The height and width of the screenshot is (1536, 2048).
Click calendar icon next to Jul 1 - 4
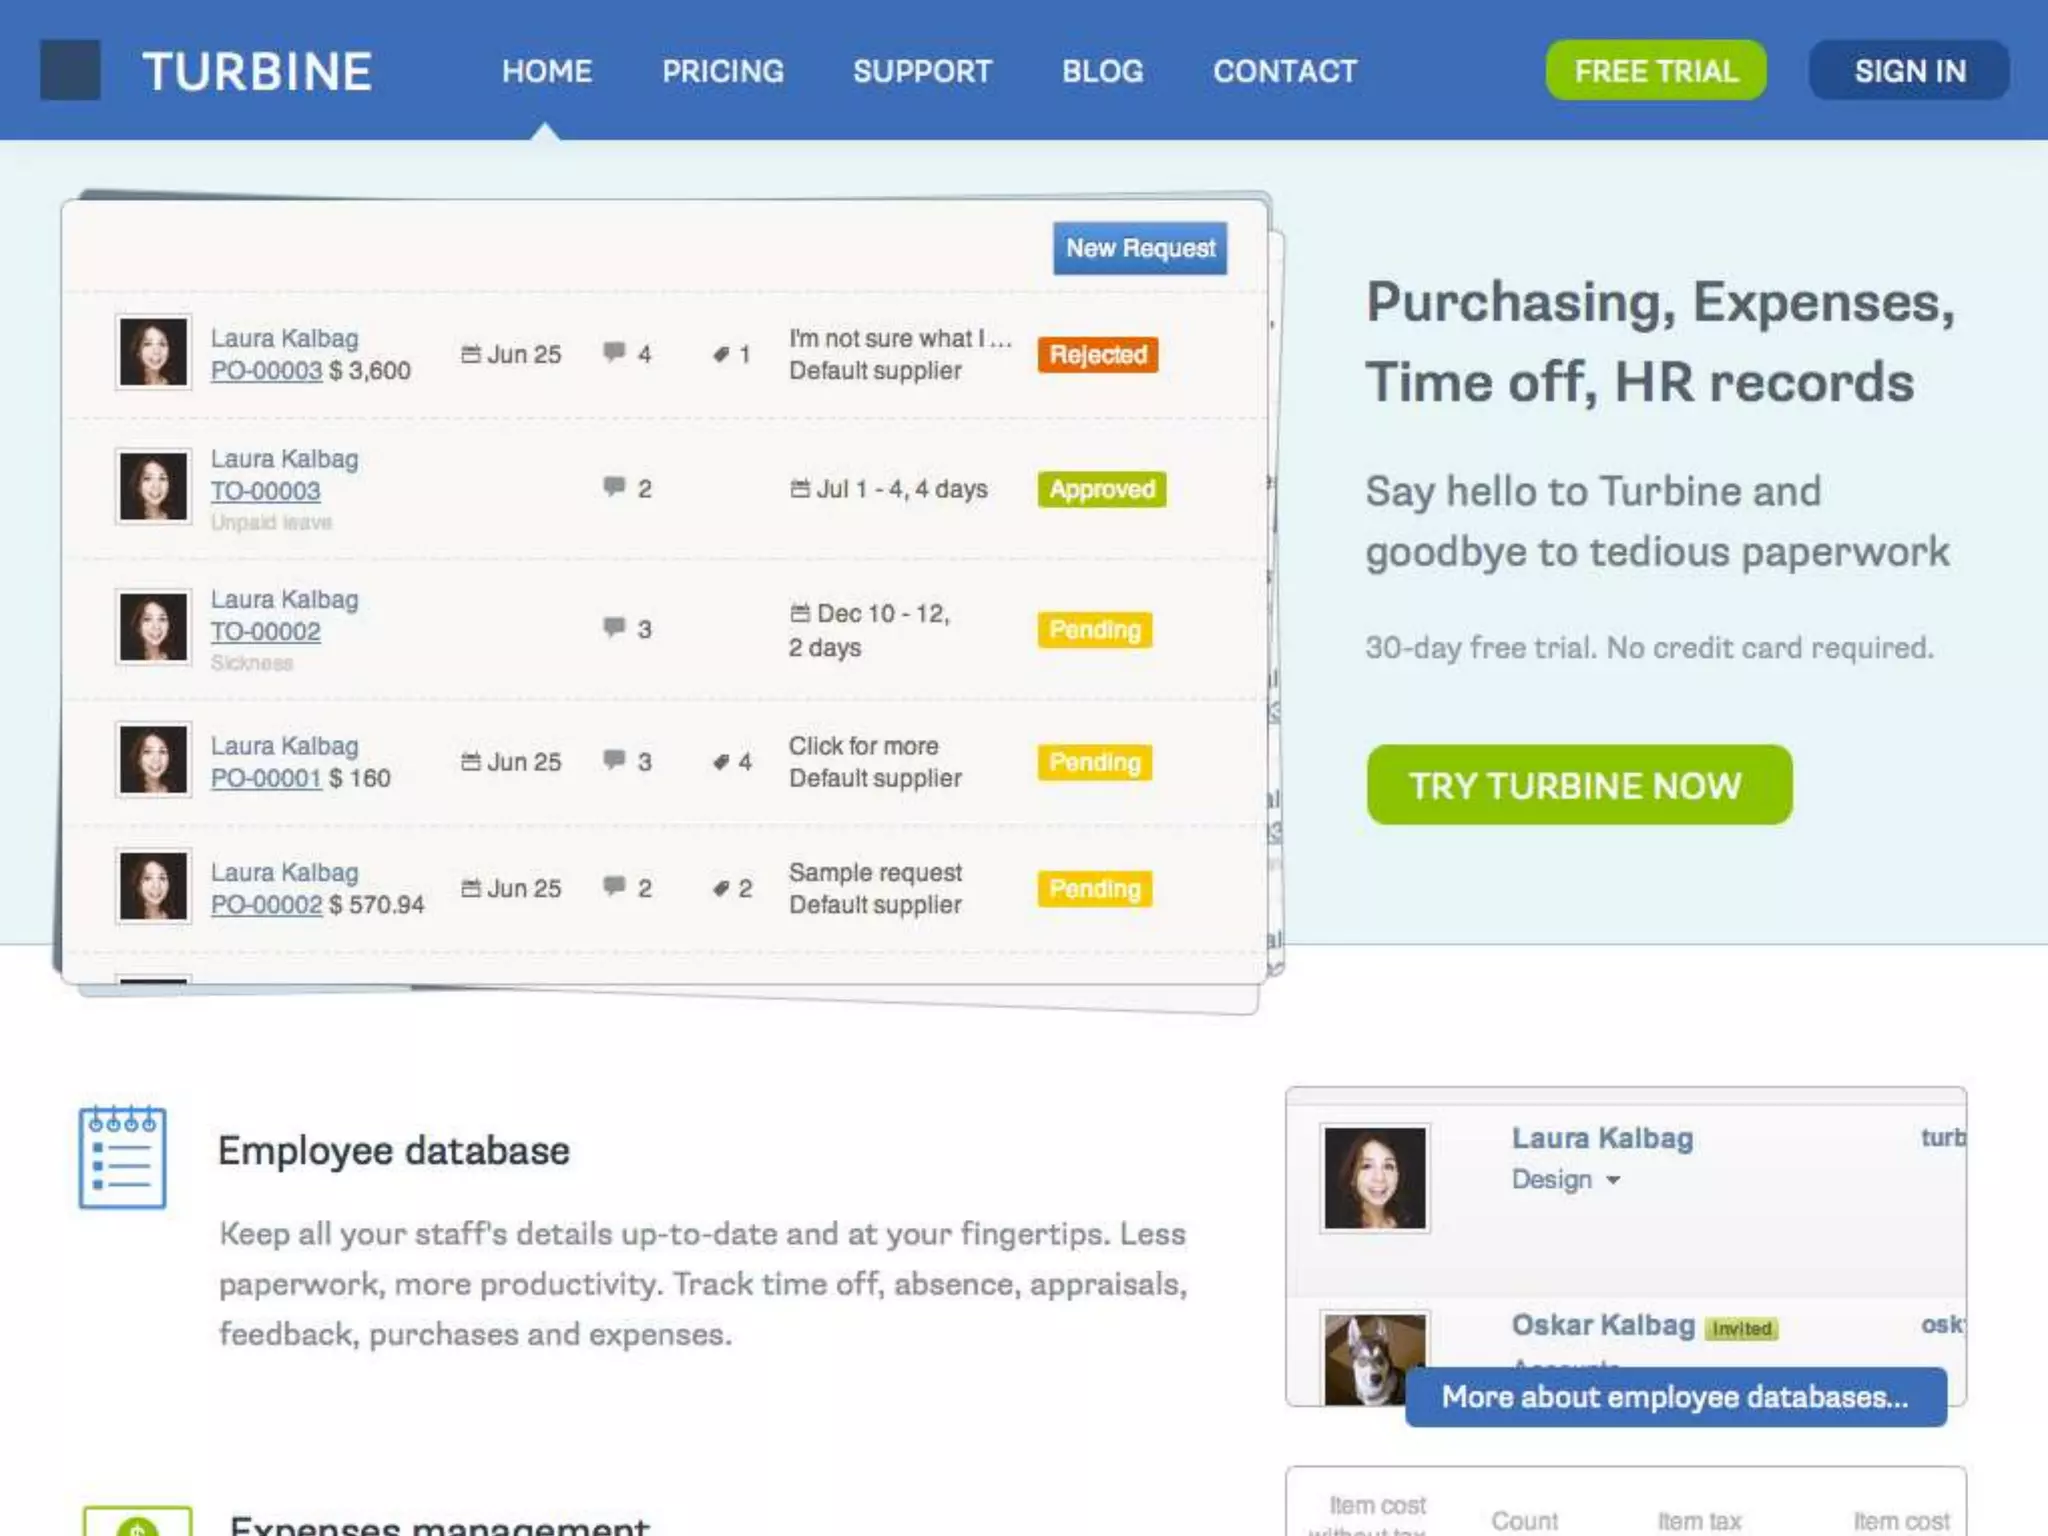(800, 489)
